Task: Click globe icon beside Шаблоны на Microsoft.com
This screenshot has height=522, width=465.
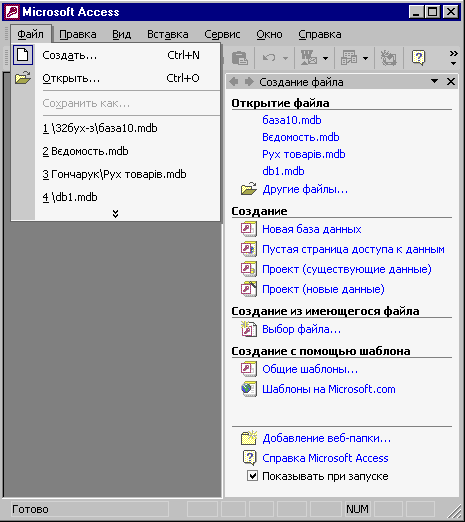Action: 249,389
